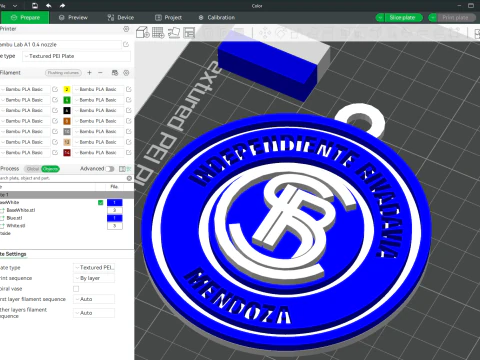Click the Auto orient toolbar icon
Viewport: 480px width, 360px height.
pos(174,32)
